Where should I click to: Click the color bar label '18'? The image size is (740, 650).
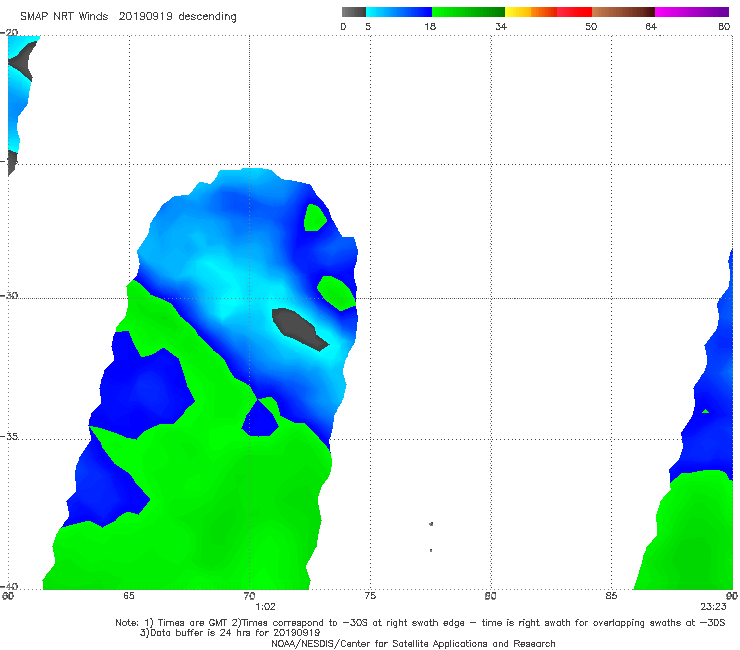[x=430, y=27]
